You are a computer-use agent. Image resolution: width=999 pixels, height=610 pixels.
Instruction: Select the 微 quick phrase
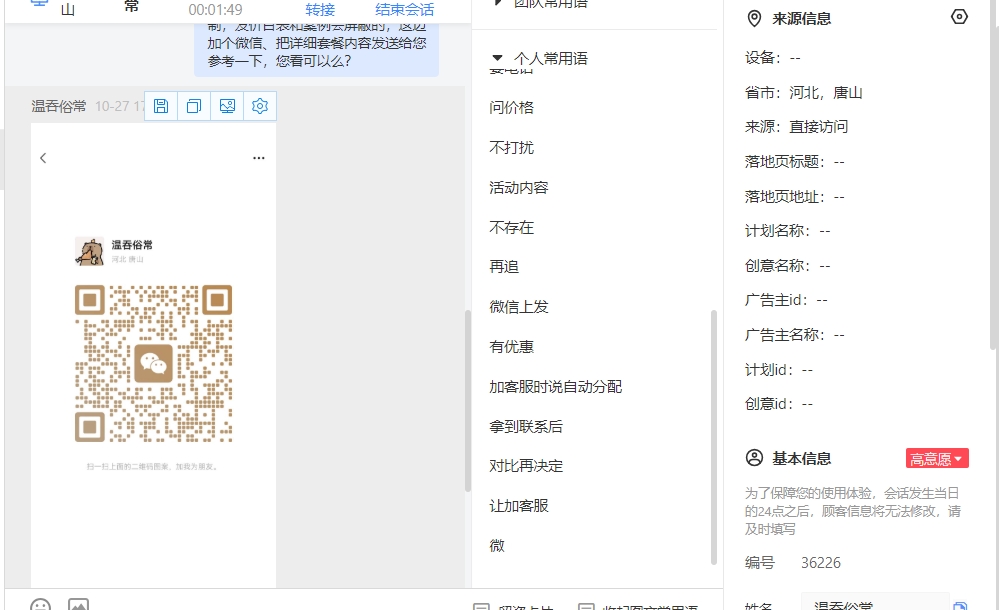[x=497, y=546]
